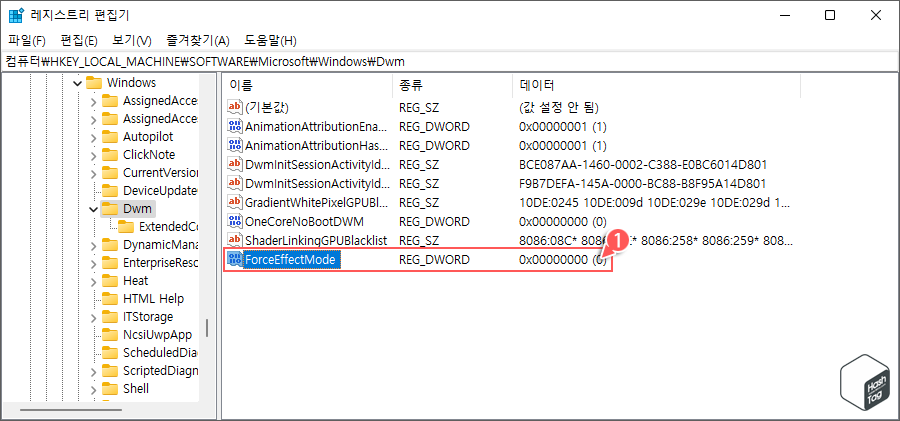
Task: Select the Dwm folder icon
Action: 110,208
